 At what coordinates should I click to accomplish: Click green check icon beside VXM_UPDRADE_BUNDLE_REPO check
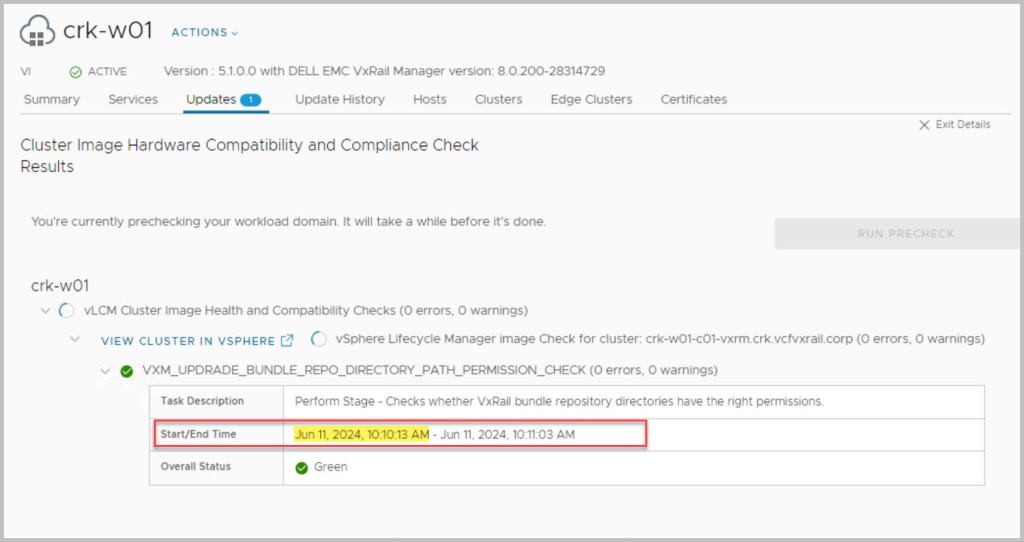click(x=127, y=371)
